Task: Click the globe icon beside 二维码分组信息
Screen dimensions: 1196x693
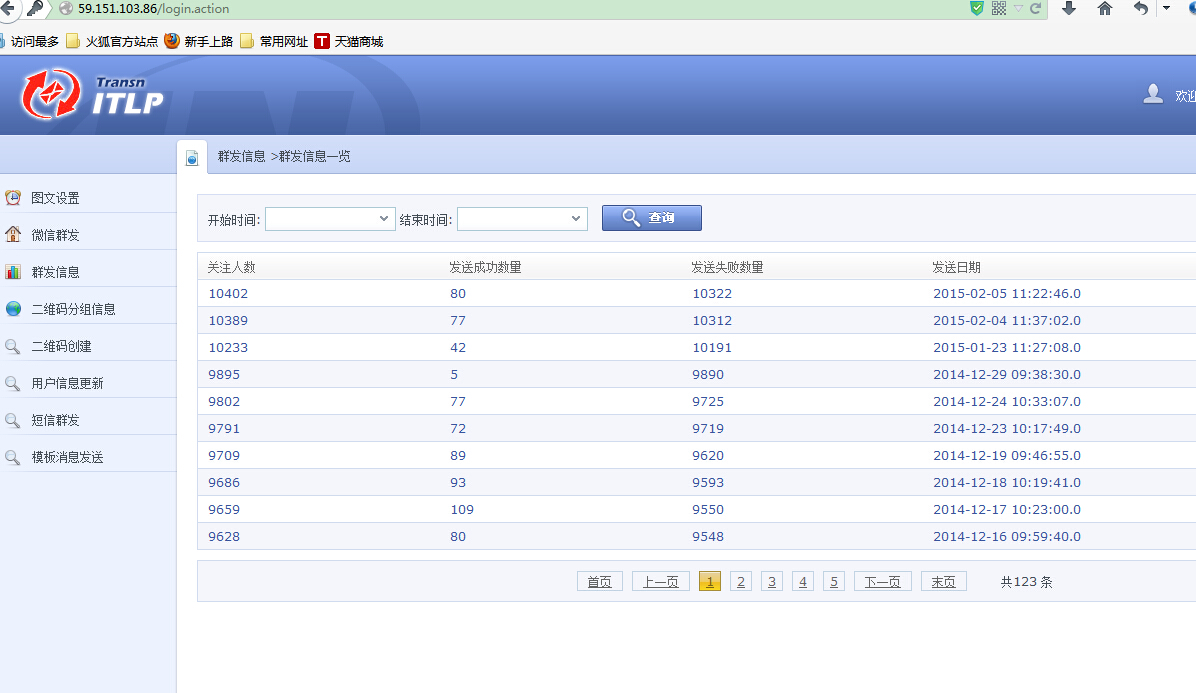Action: pyautogui.click(x=13, y=309)
